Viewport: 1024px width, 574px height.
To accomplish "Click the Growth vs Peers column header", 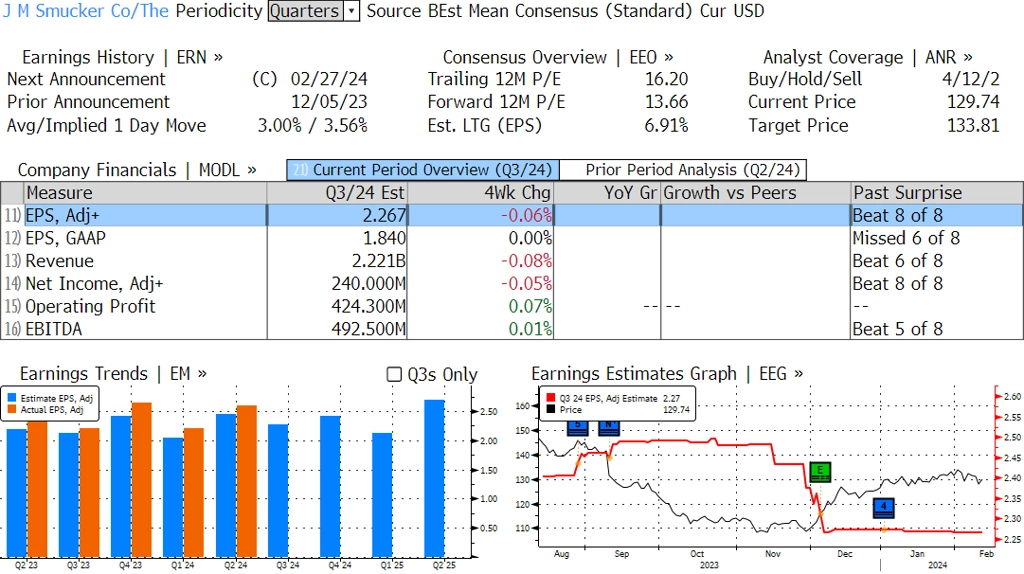I will (756, 193).
